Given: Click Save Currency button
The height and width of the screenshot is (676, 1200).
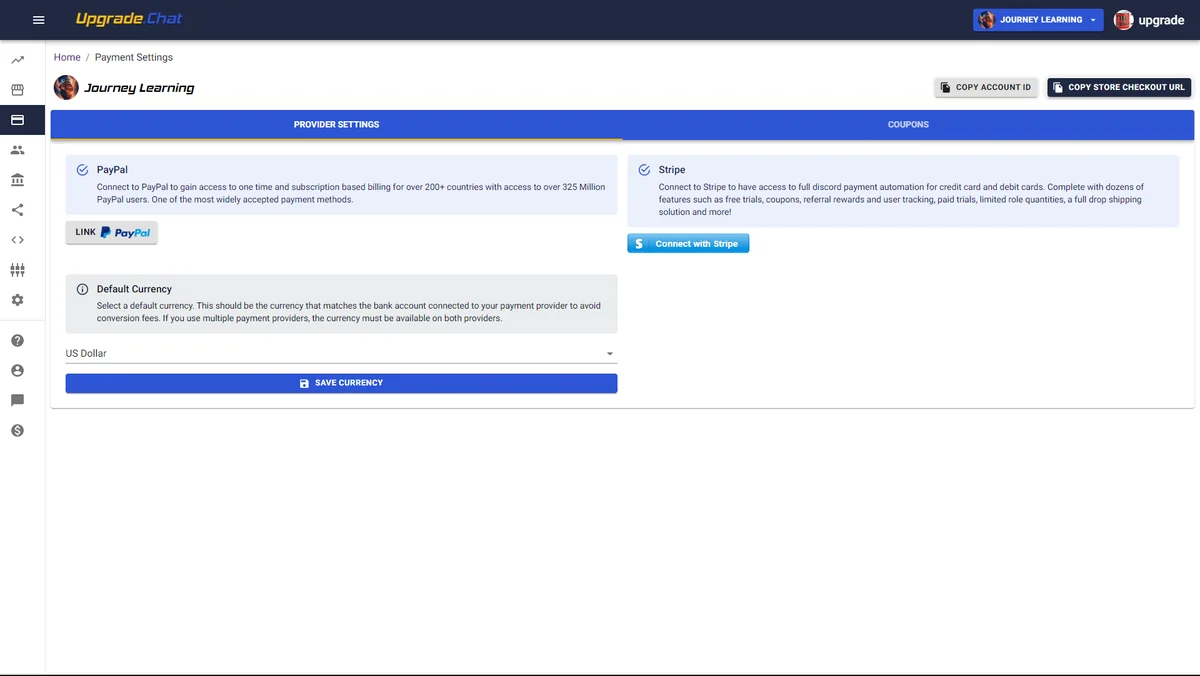Looking at the screenshot, I should [x=341, y=383].
